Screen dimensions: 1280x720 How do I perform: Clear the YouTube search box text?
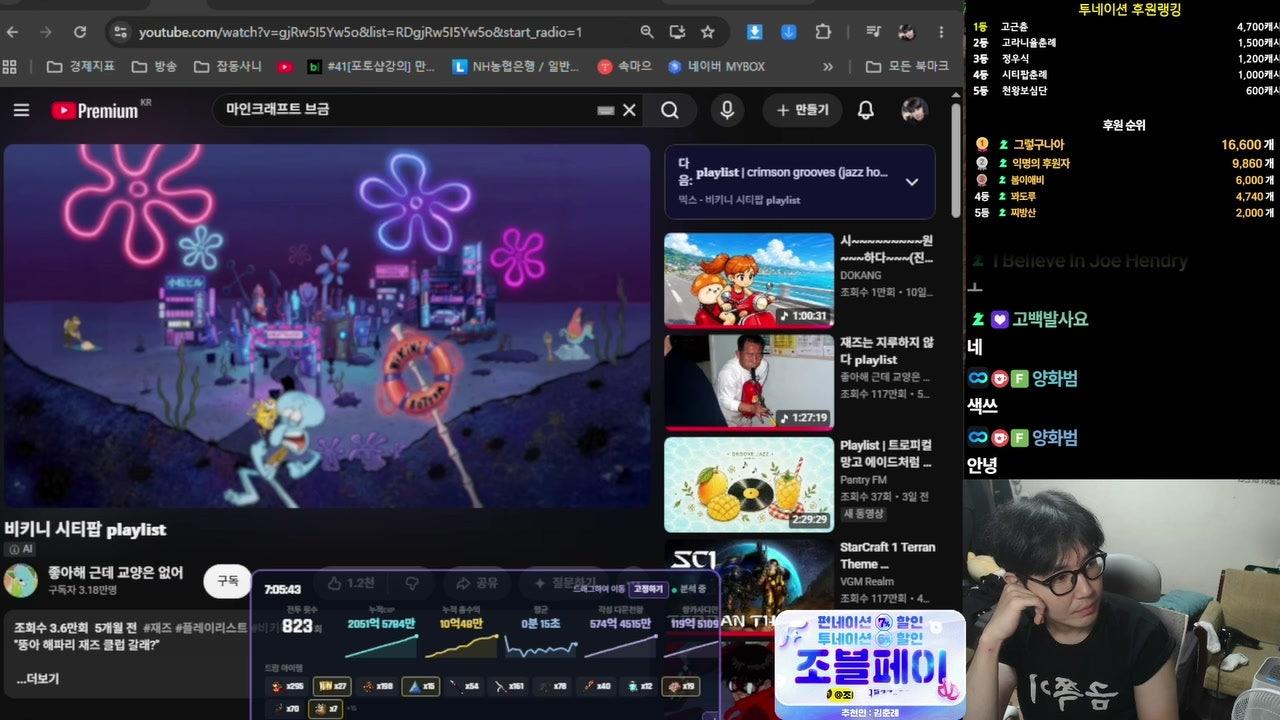[629, 110]
